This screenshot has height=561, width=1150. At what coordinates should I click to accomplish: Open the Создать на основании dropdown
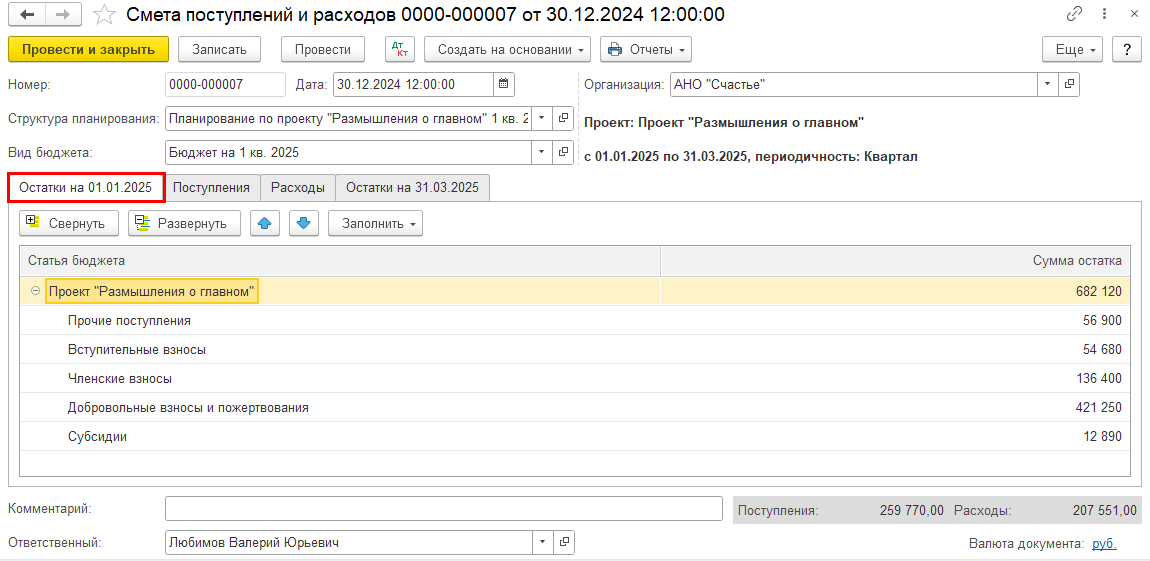click(507, 50)
